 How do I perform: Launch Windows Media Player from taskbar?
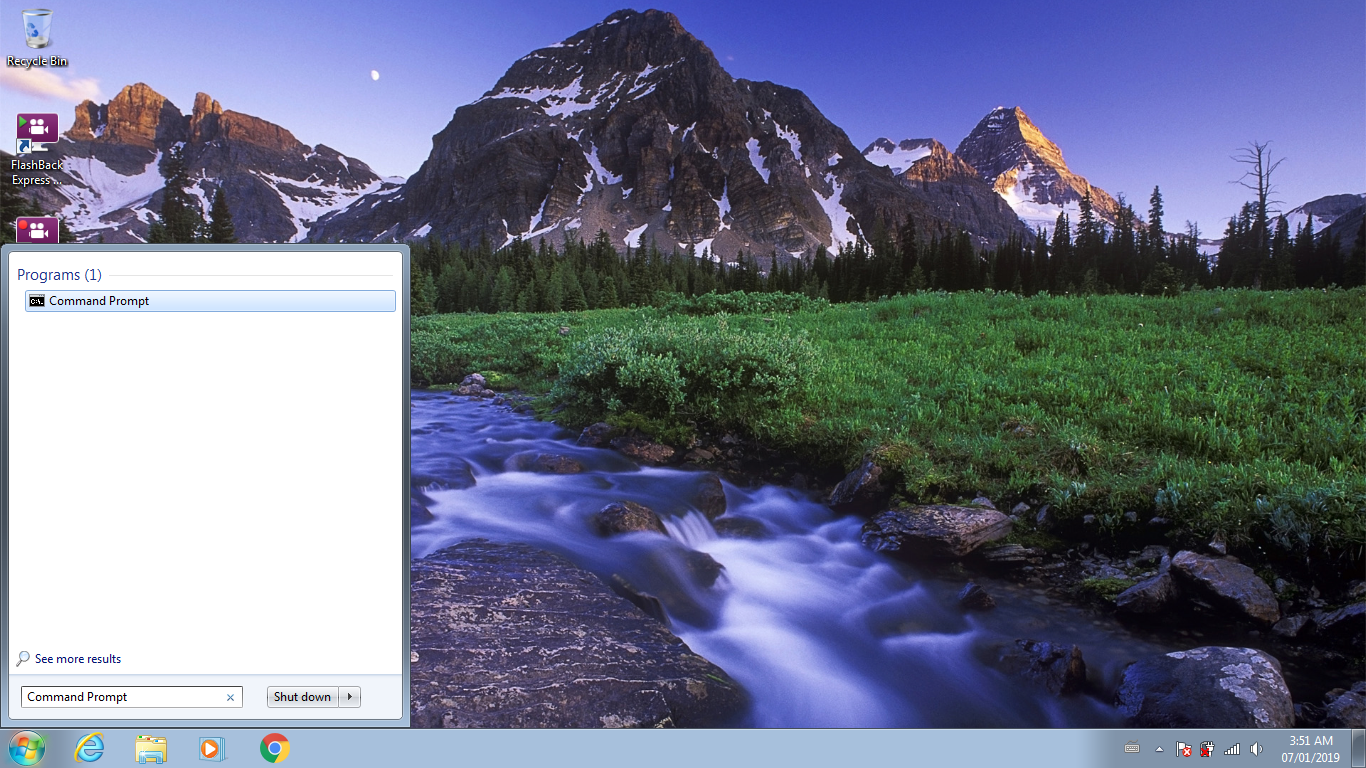click(x=212, y=747)
